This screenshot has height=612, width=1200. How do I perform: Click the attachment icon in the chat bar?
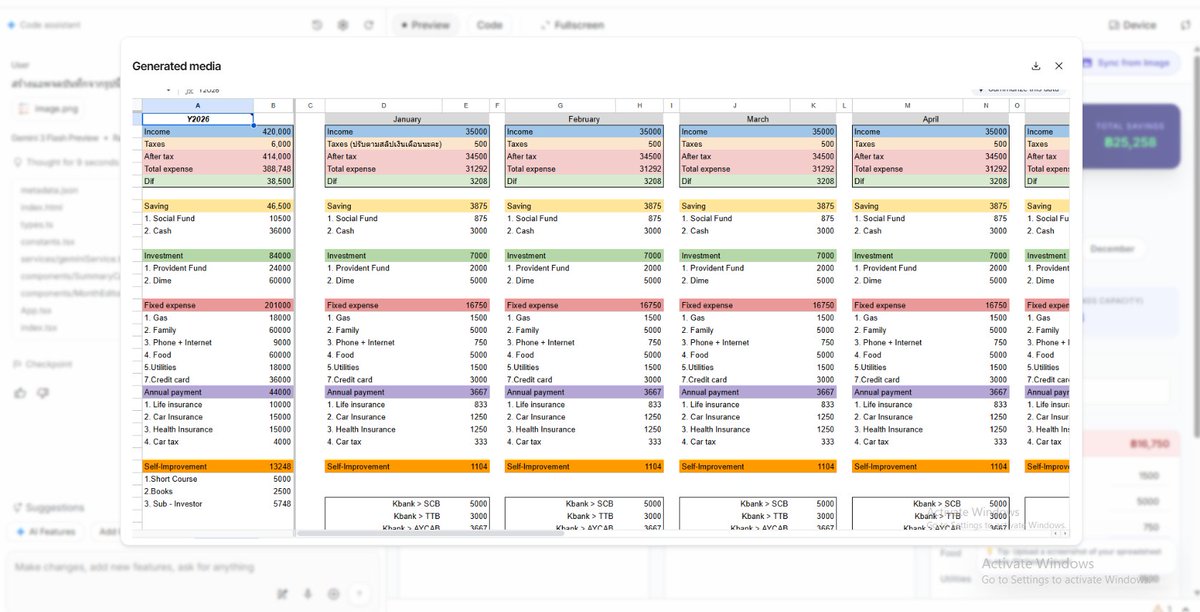pos(307,593)
